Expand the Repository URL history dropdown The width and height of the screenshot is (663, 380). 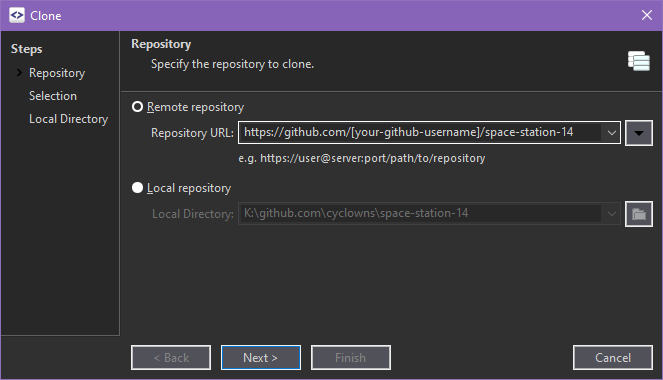(611, 133)
